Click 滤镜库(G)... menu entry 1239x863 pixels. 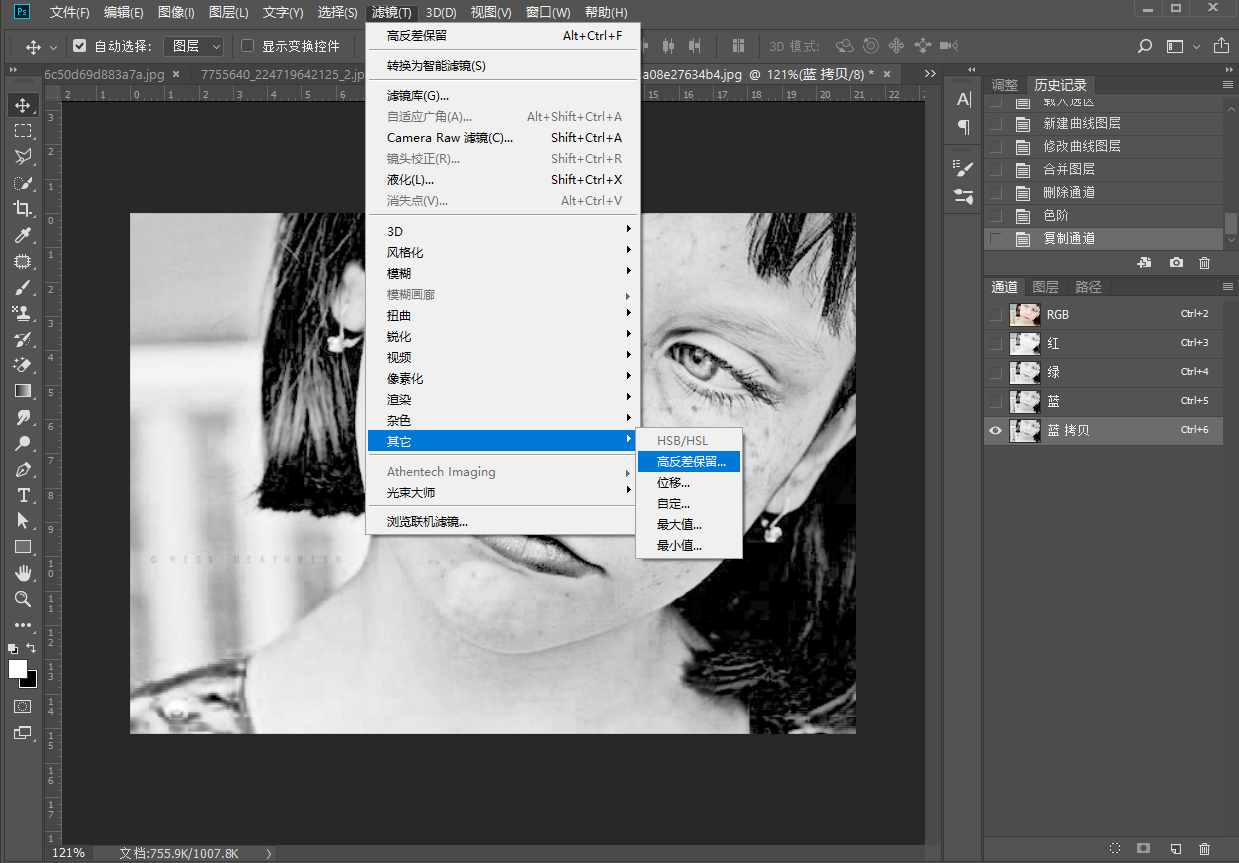pyautogui.click(x=418, y=96)
